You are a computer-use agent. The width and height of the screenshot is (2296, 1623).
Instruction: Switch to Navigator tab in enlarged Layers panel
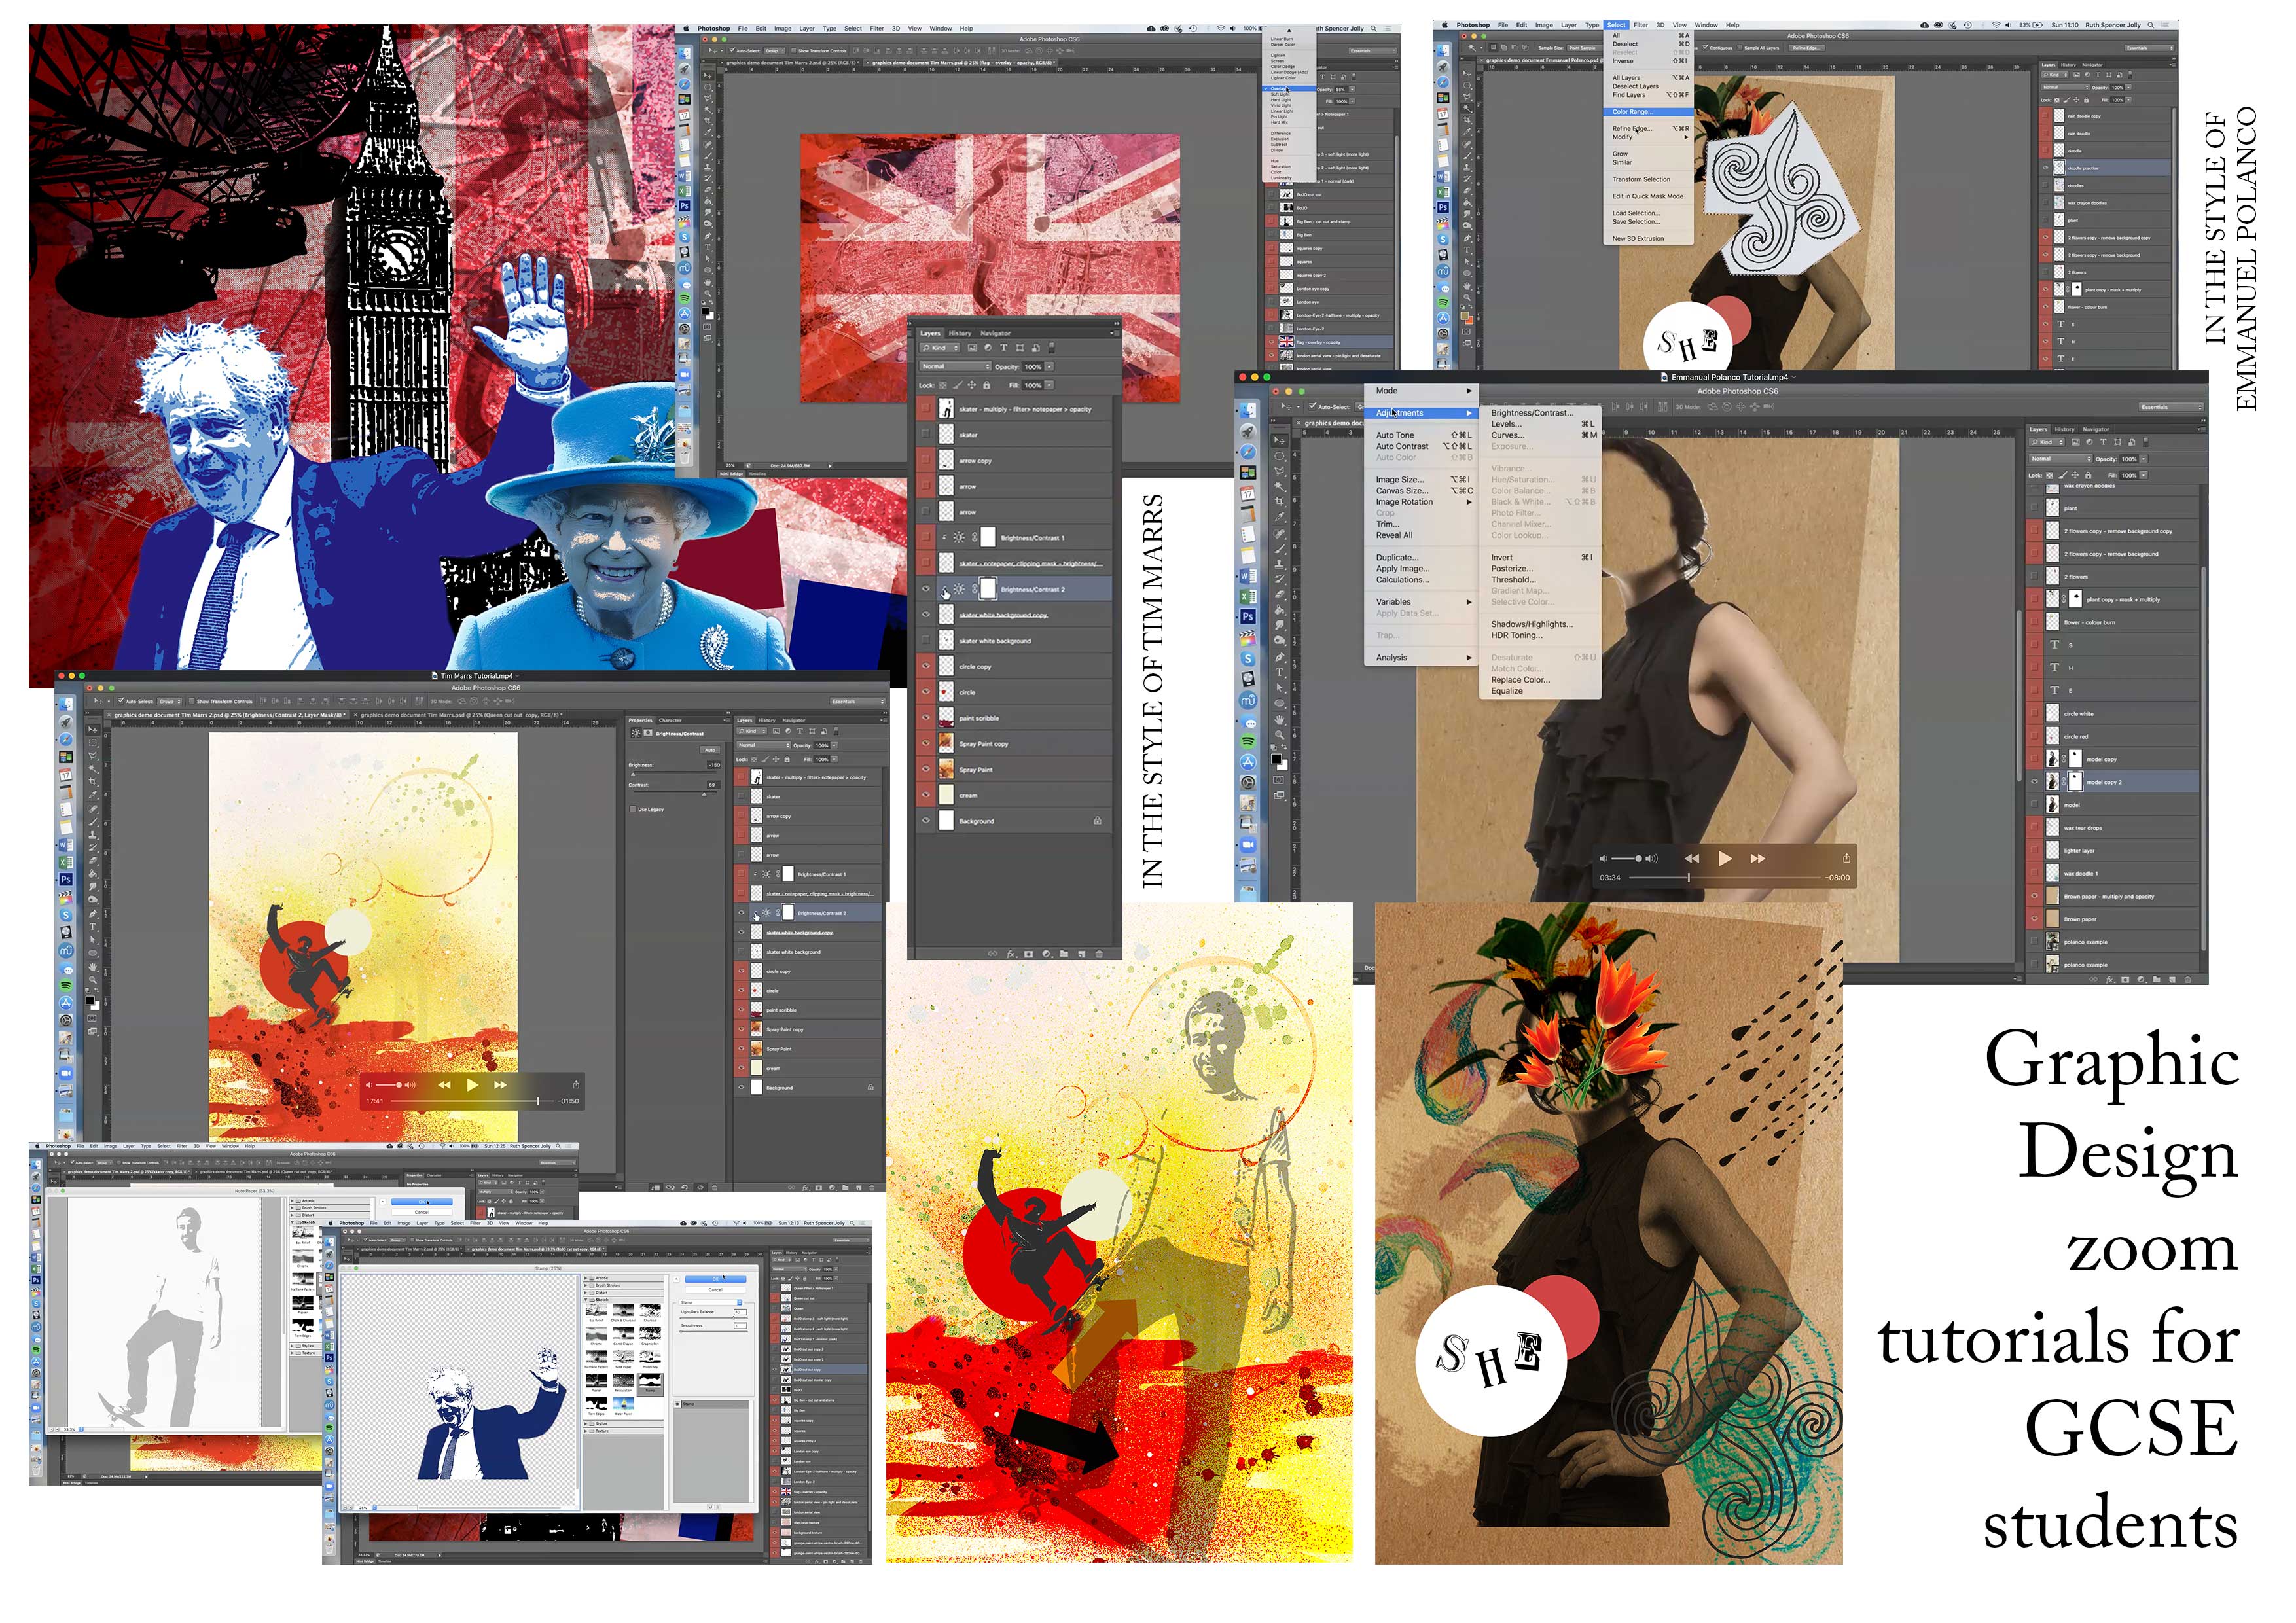point(996,334)
